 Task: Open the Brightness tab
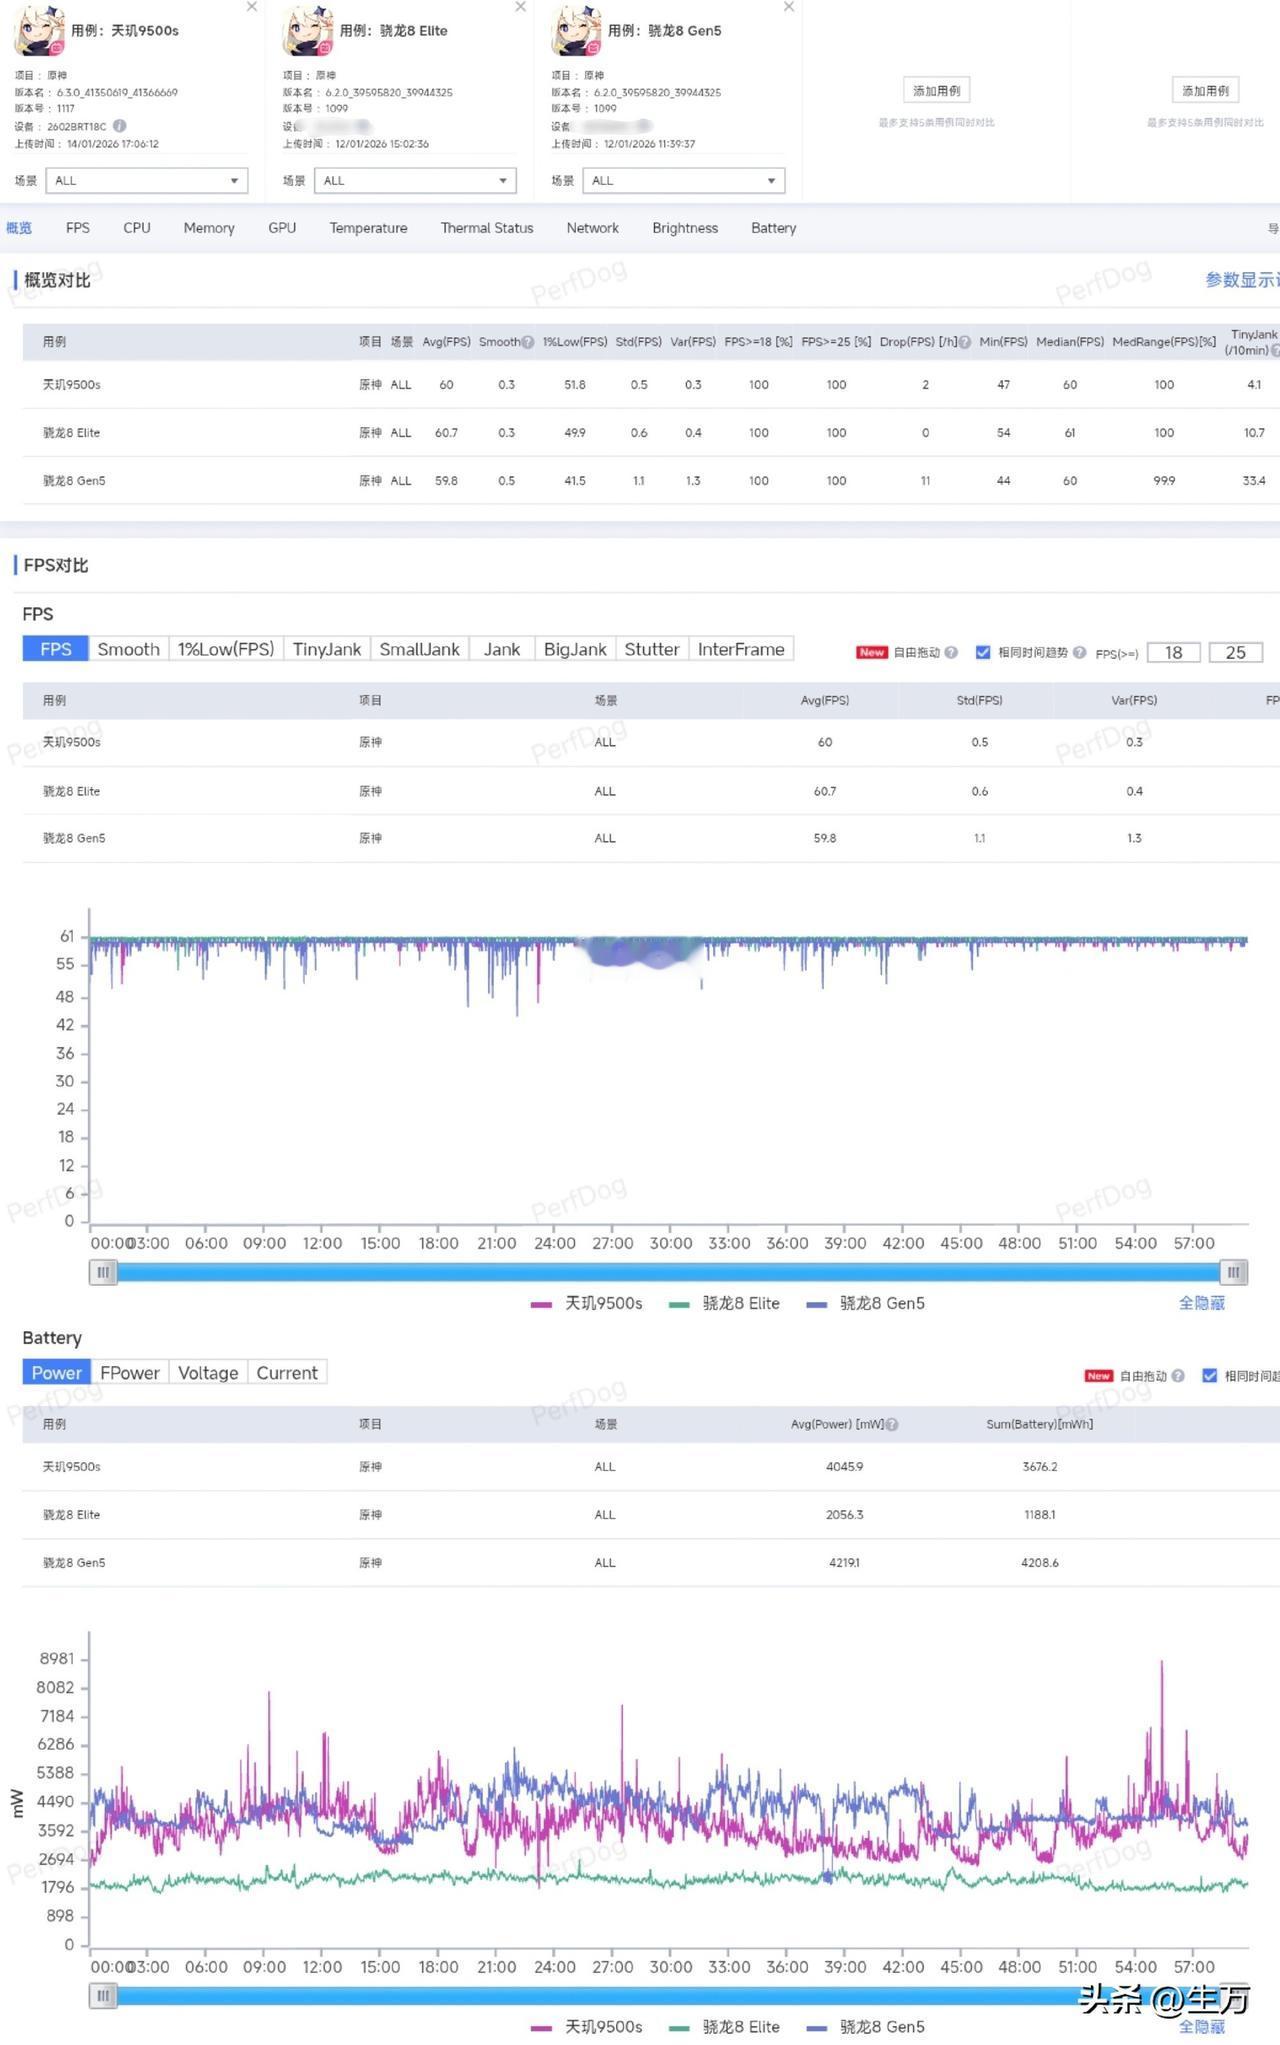pyautogui.click(x=685, y=228)
